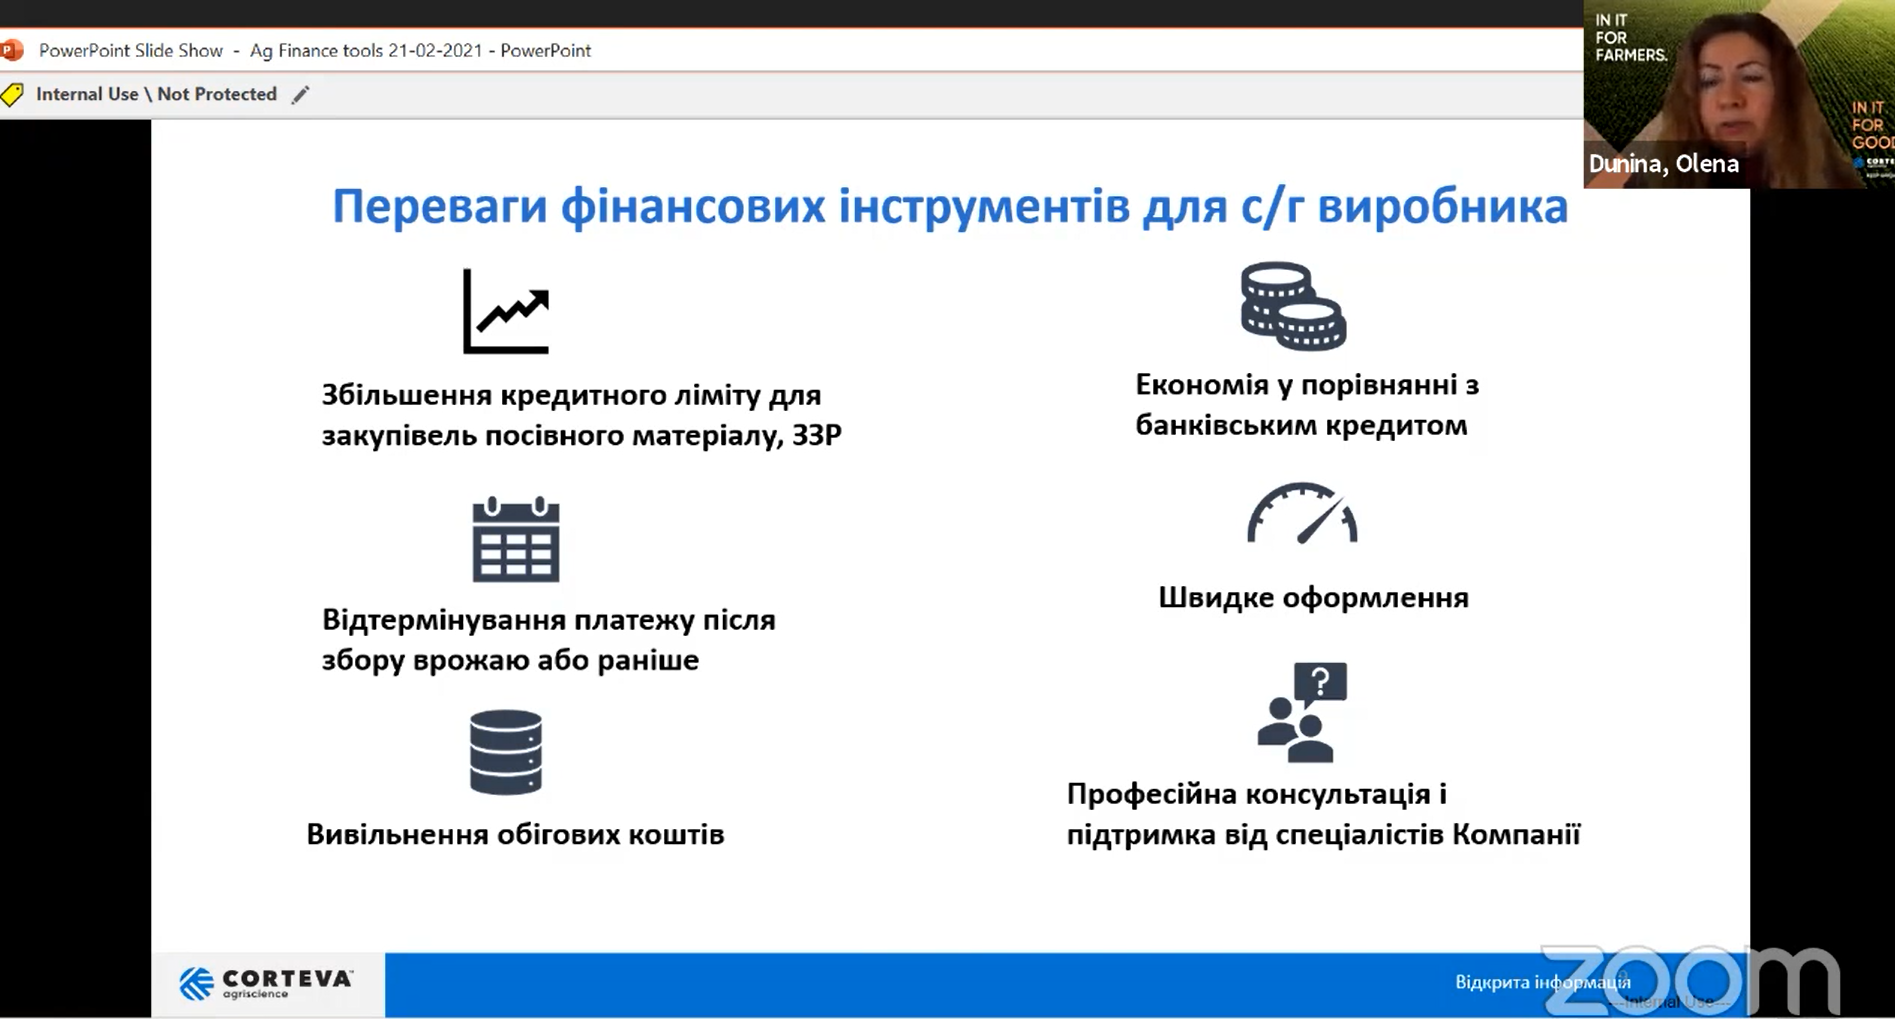Click the PowerPoint app icon in title bar
The height and width of the screenshot is (1019, 1895).
[12, 50]
